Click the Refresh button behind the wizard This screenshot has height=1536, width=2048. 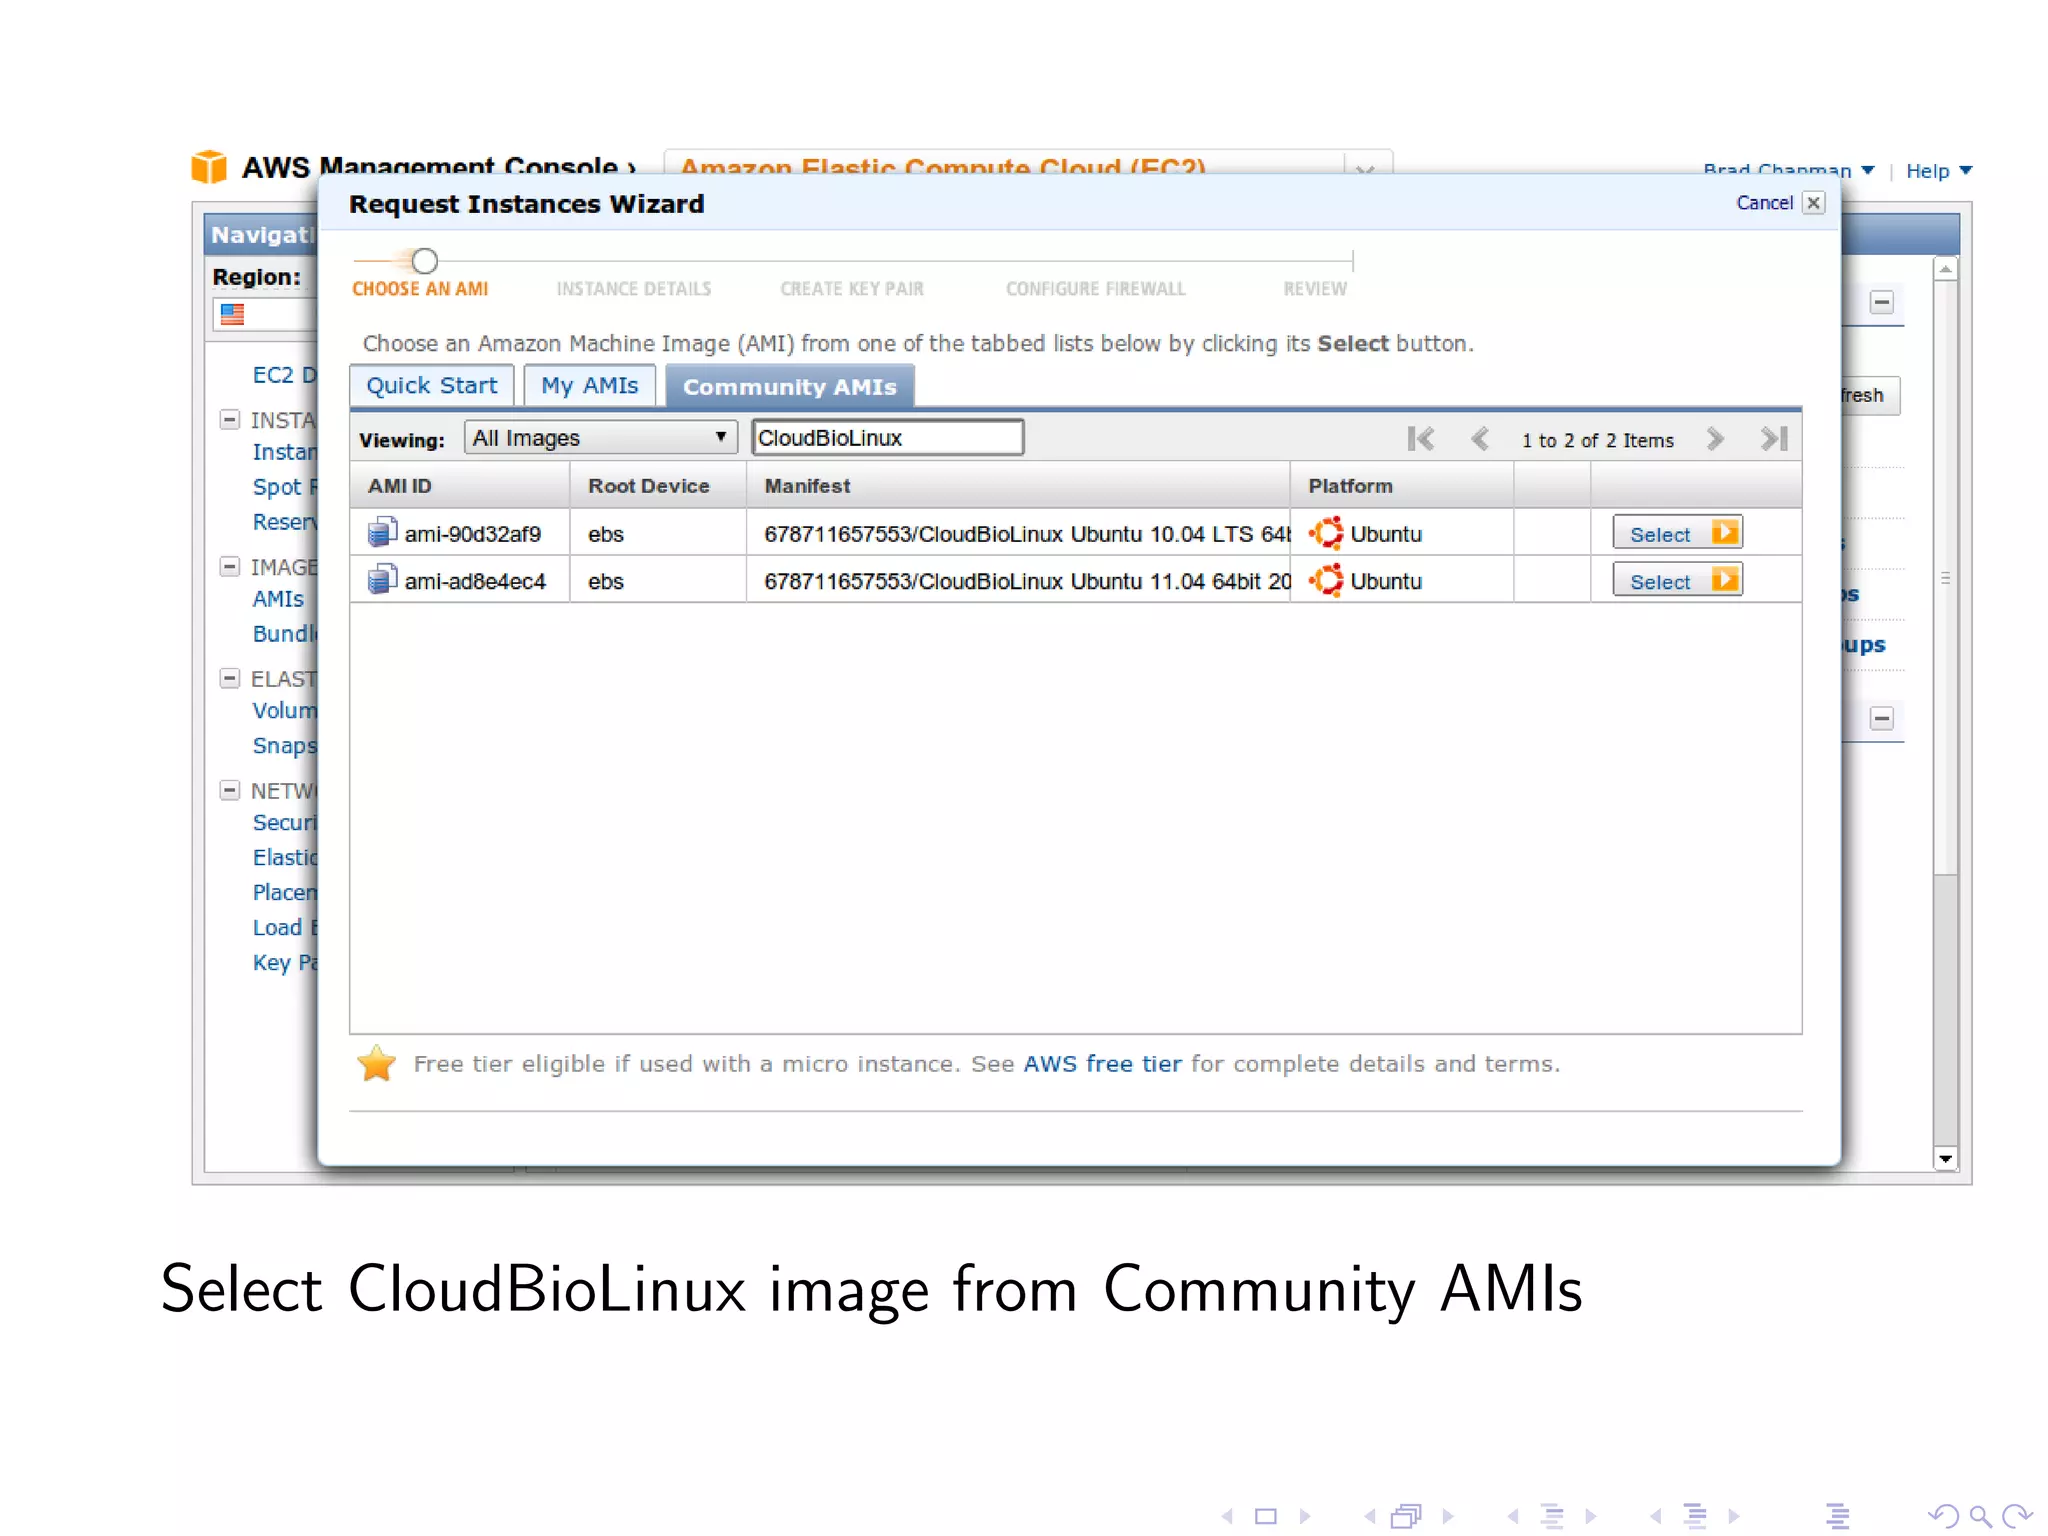pos(1870,395)
